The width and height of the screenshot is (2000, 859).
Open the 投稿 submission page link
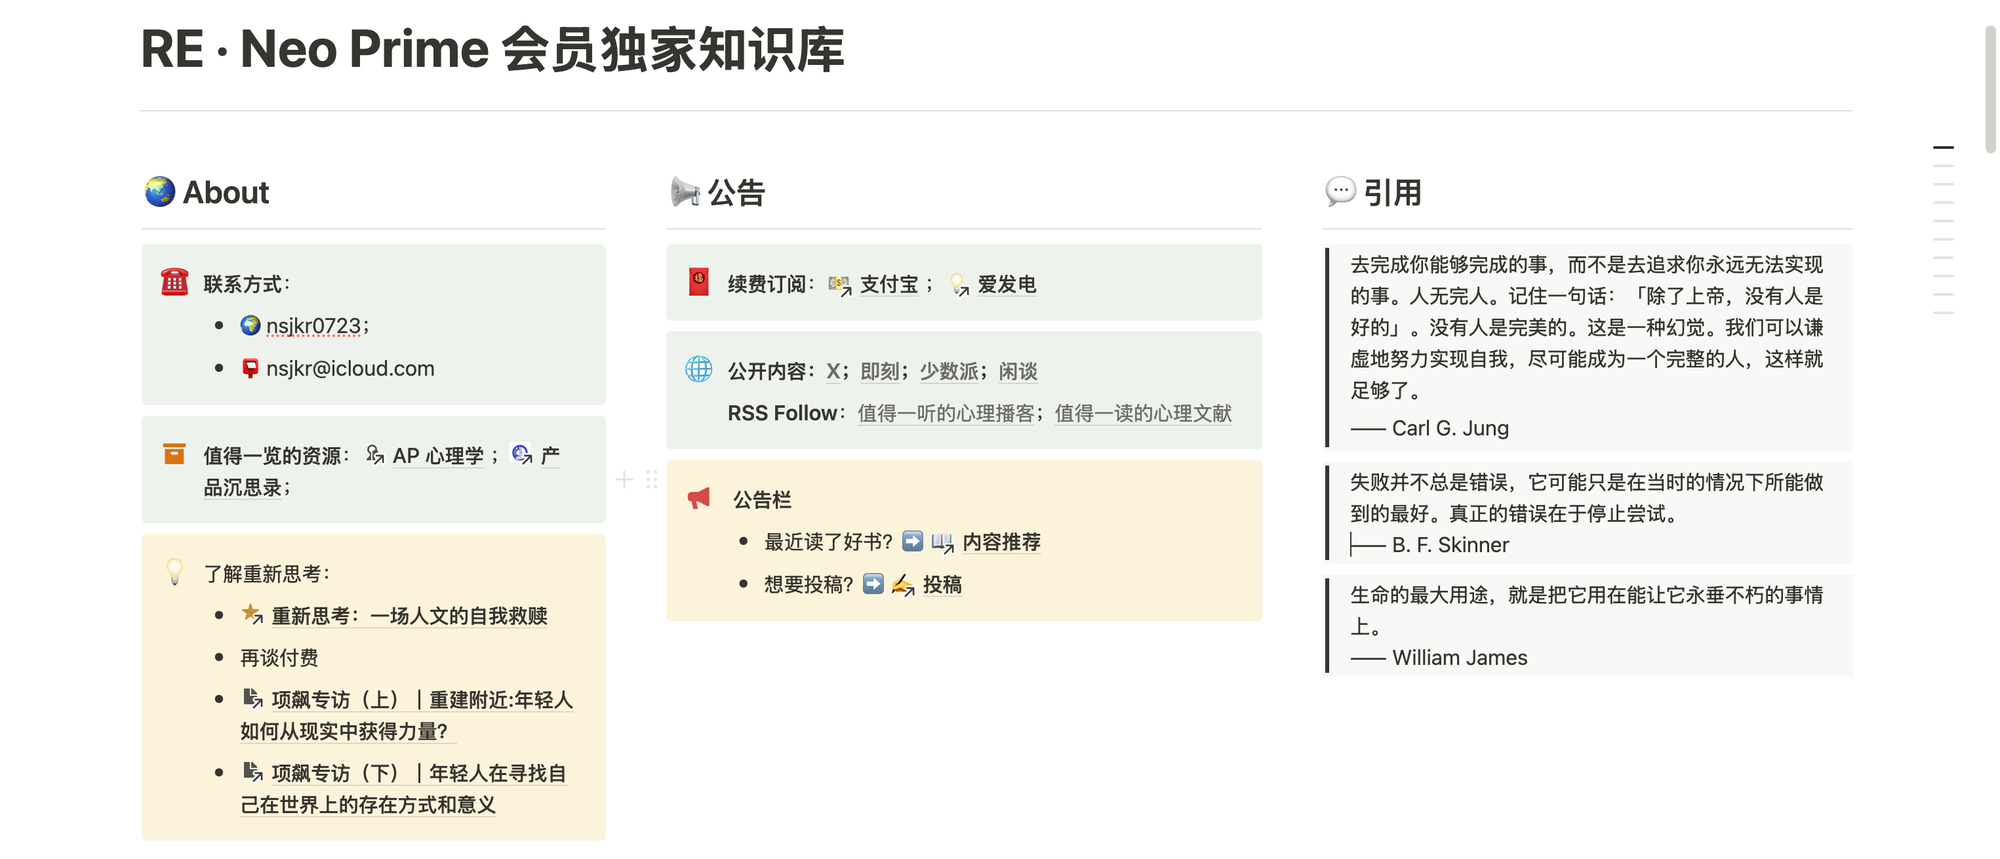click(942, 585)
